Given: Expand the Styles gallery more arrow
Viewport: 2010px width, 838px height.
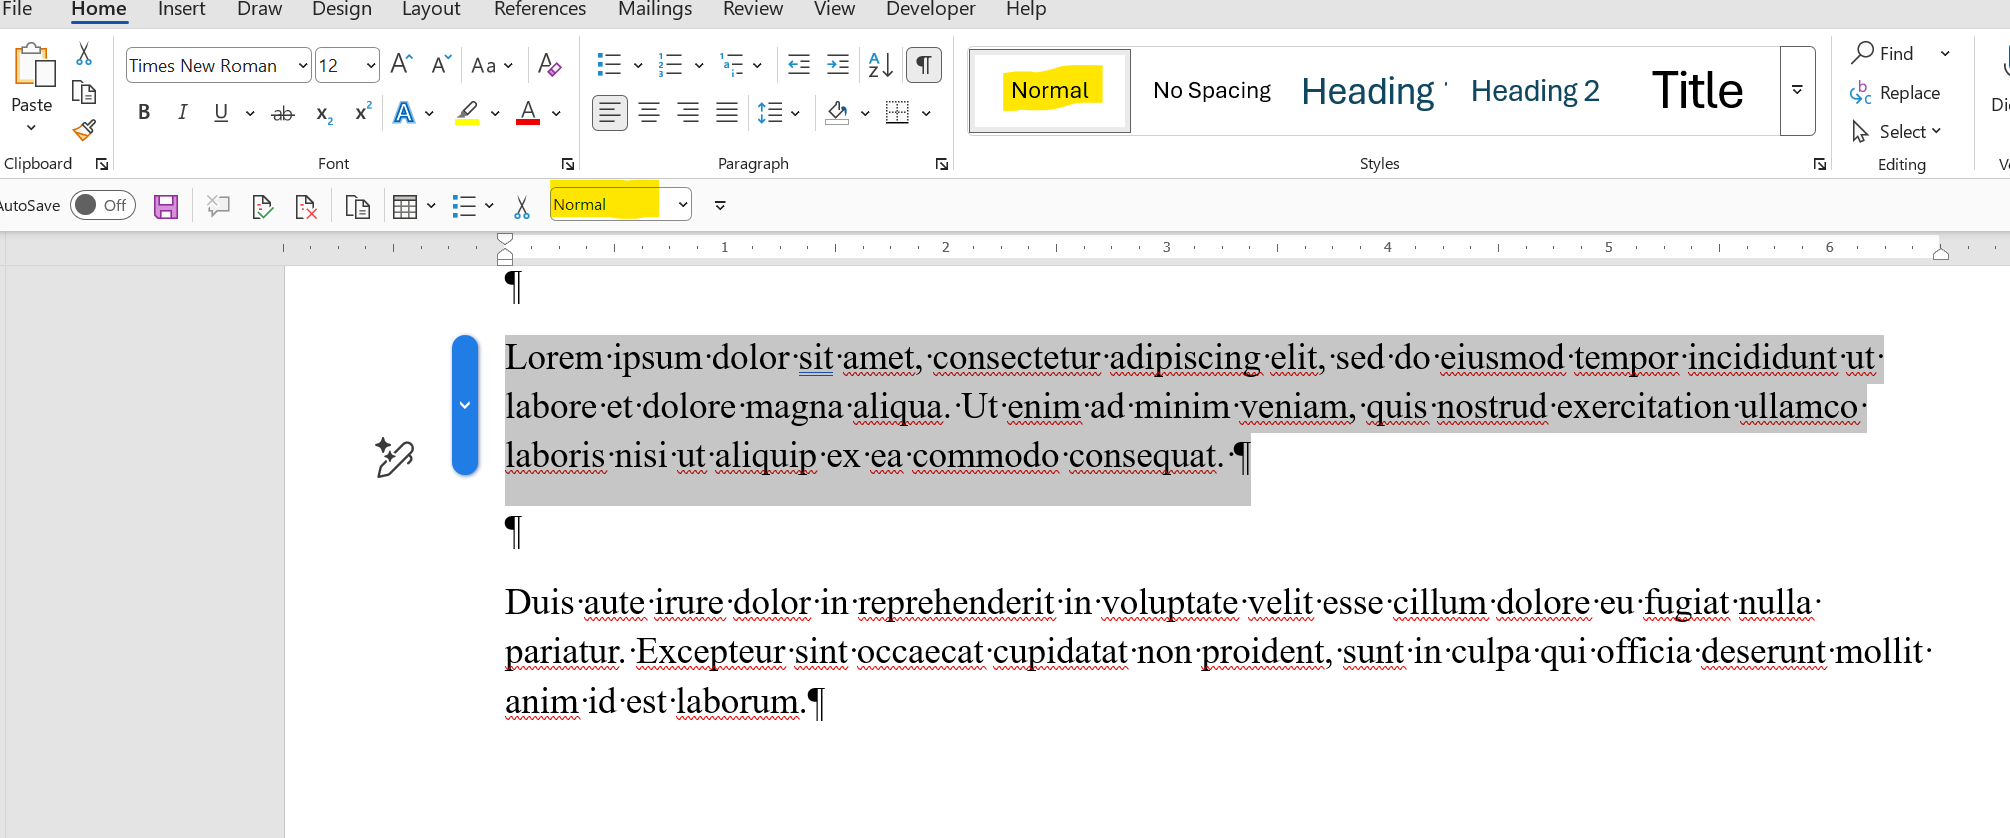Looking at the screenshot, I should coord(1797,90).
